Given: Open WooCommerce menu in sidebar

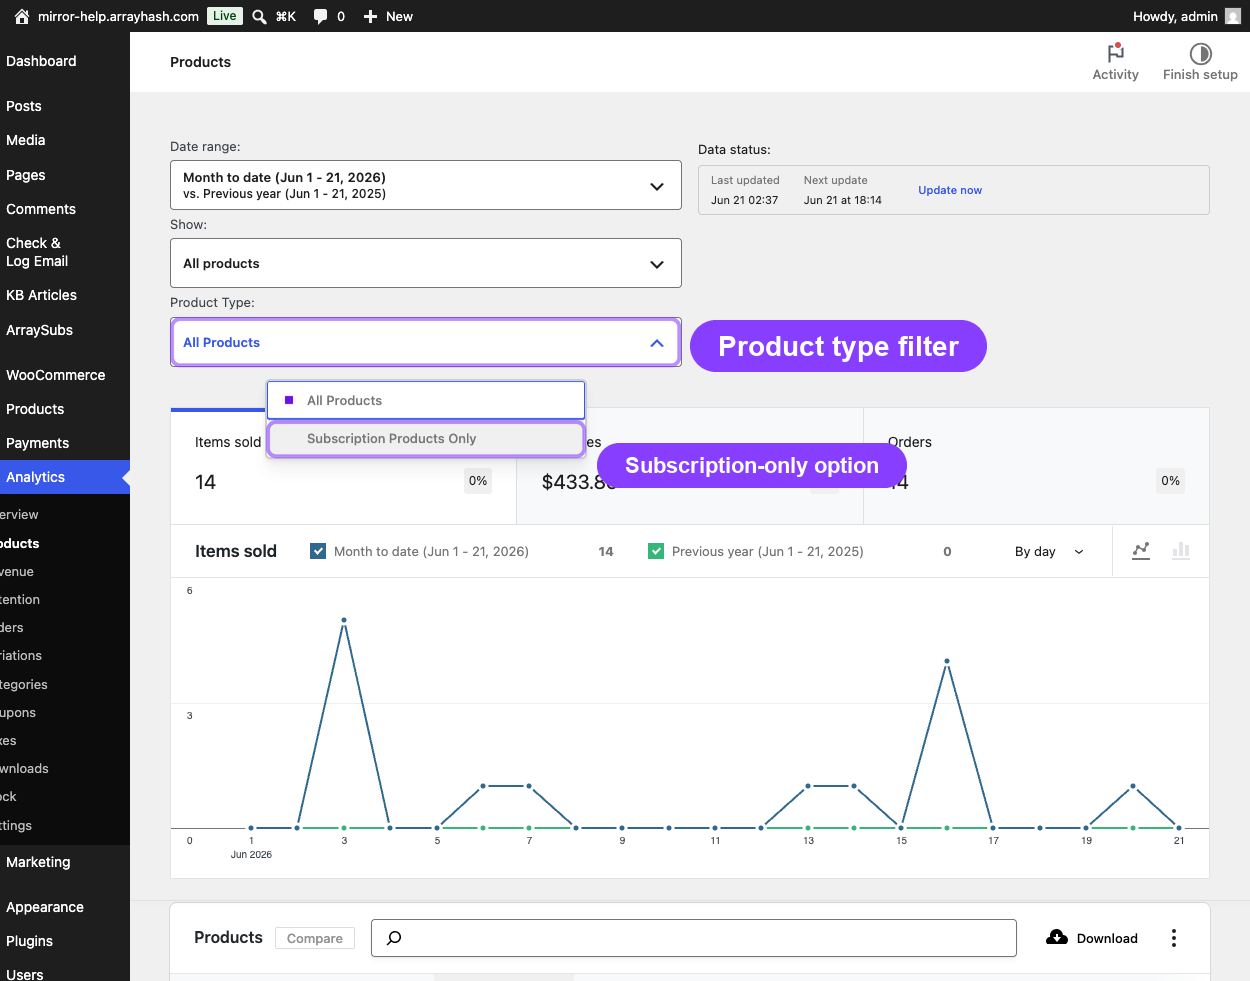Looking at the screenshot, I should pos(55,375).
